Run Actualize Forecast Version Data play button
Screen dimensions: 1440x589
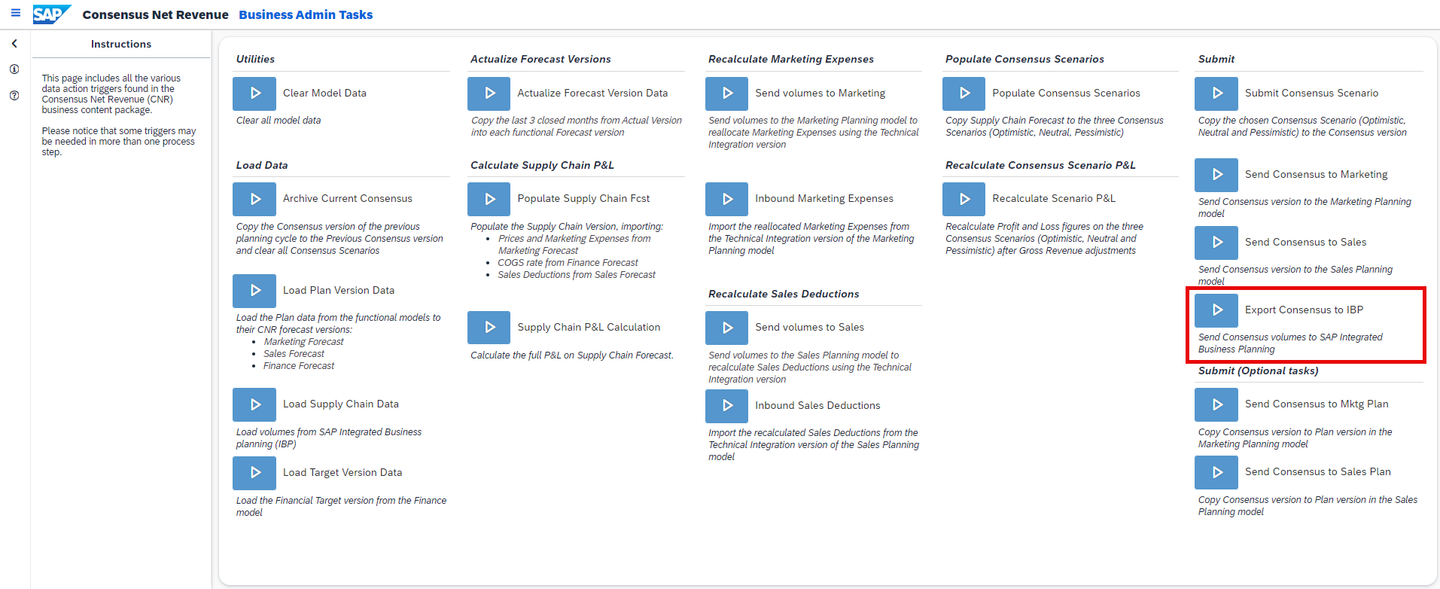click(489, 93)
